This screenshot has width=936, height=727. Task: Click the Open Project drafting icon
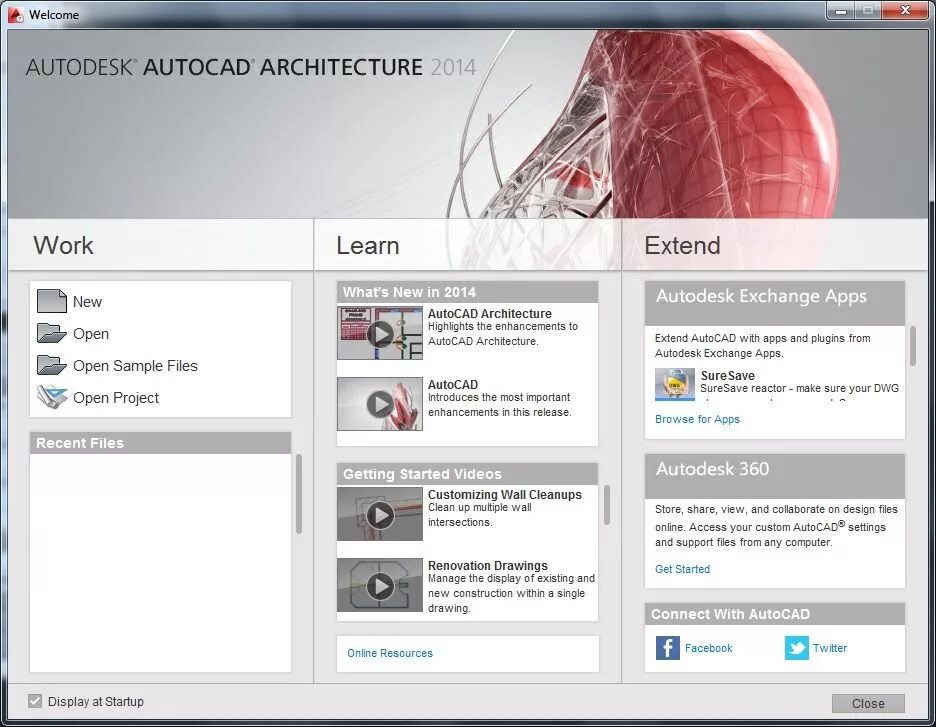coord(51,397)
